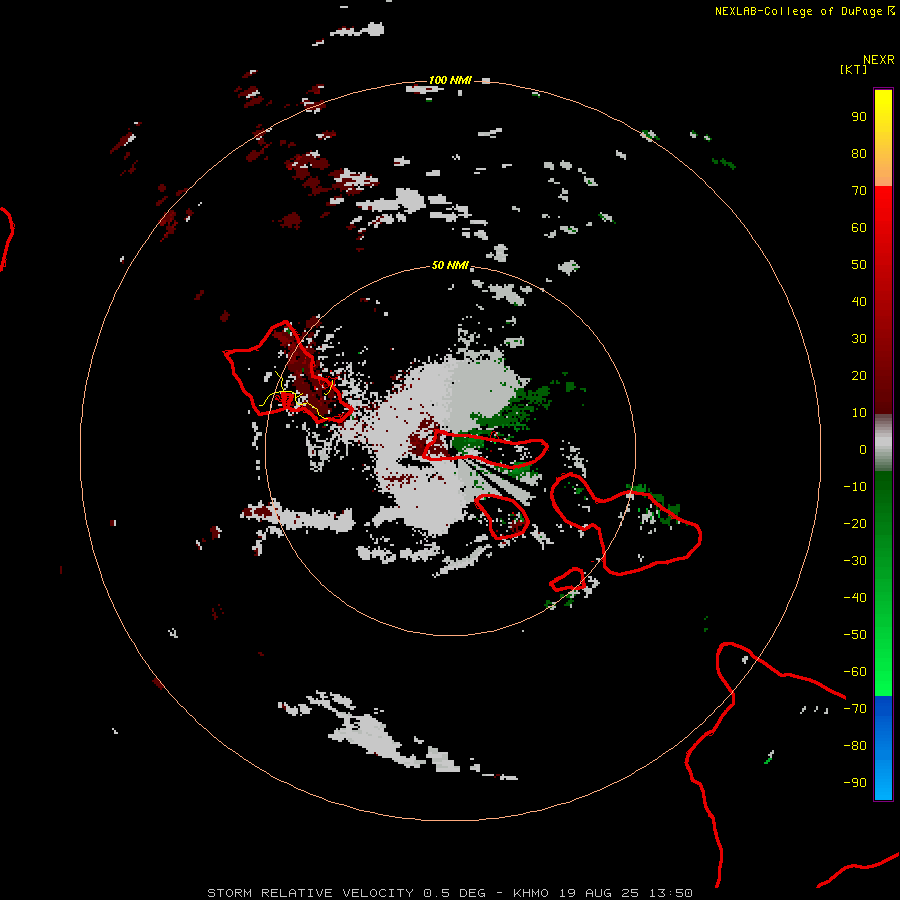
Task: Click the -70 scale value
Action: coord(855,708)
